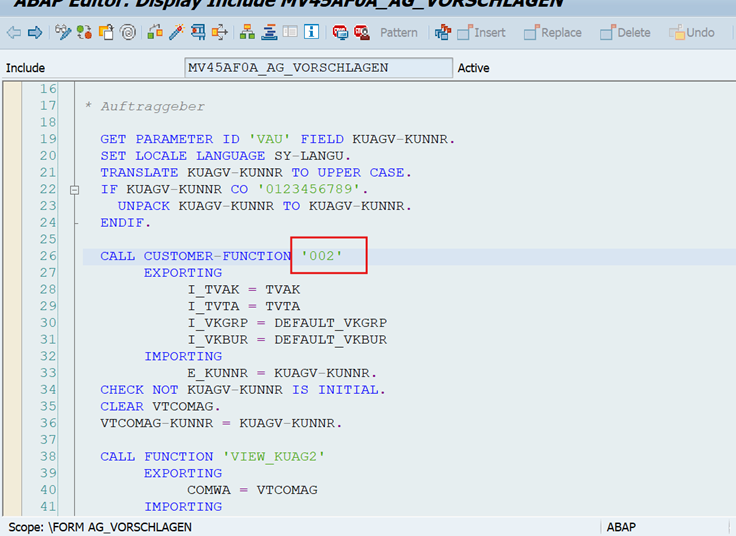This screenshot has height=536, width=736.
Task: Click 'EXPORTING' on line 27
Action: pyautogui.click(x=183, y=273)
